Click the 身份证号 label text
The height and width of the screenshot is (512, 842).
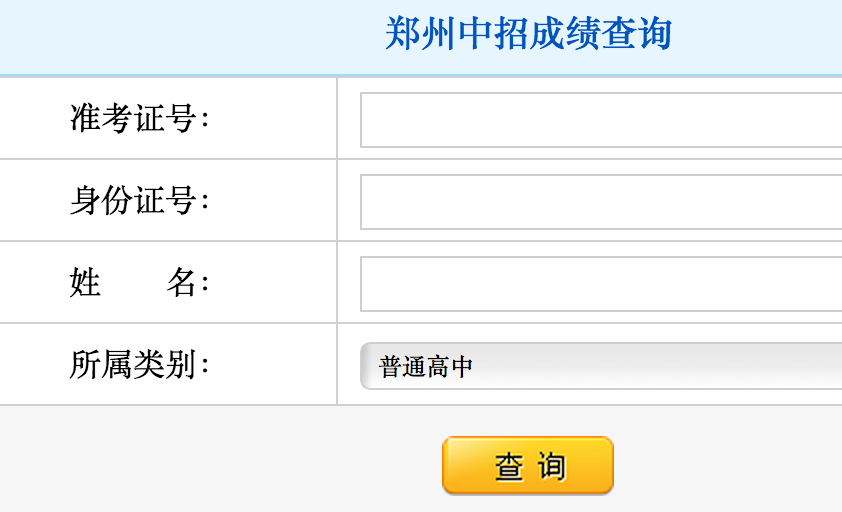pyautogui.click(x=139, y=201)
